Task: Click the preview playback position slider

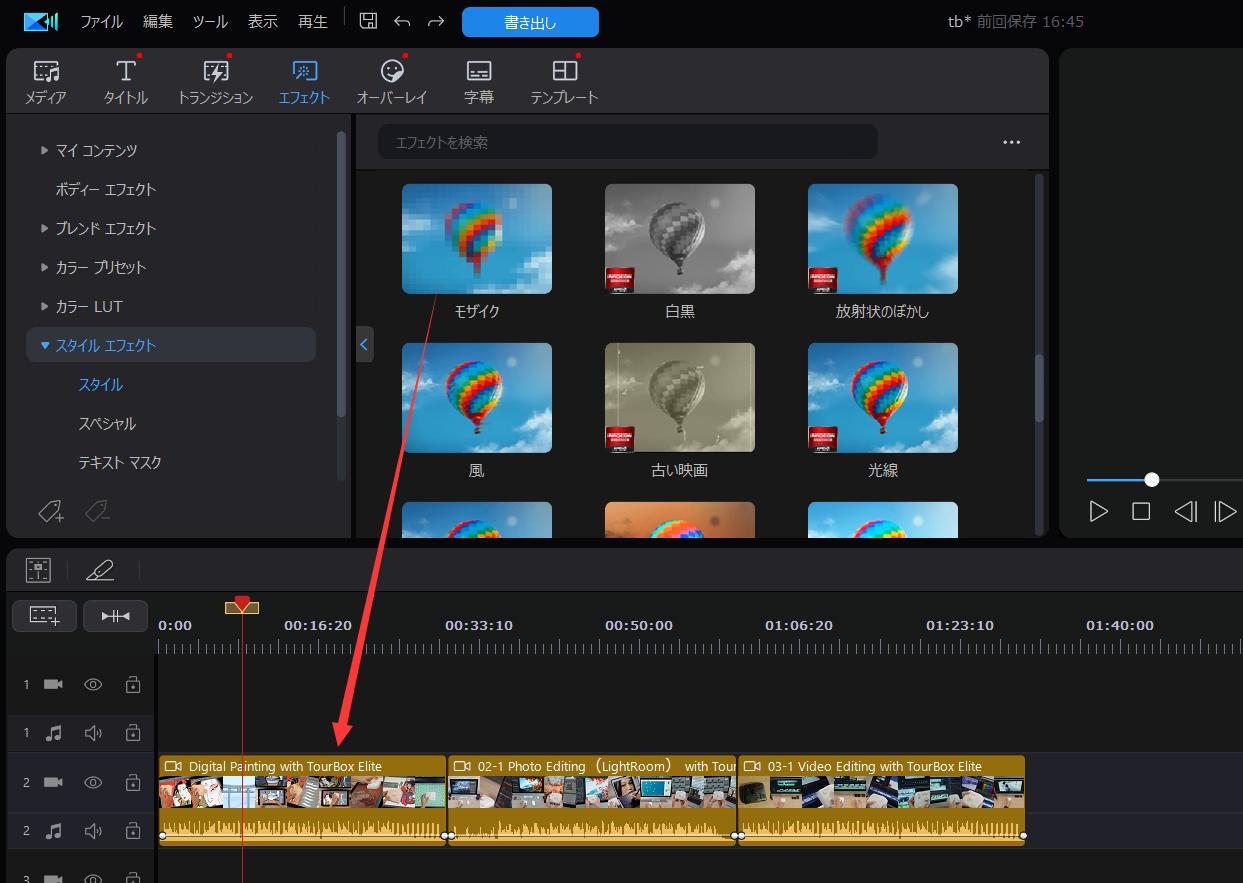Action: (x=1152, y=480)
